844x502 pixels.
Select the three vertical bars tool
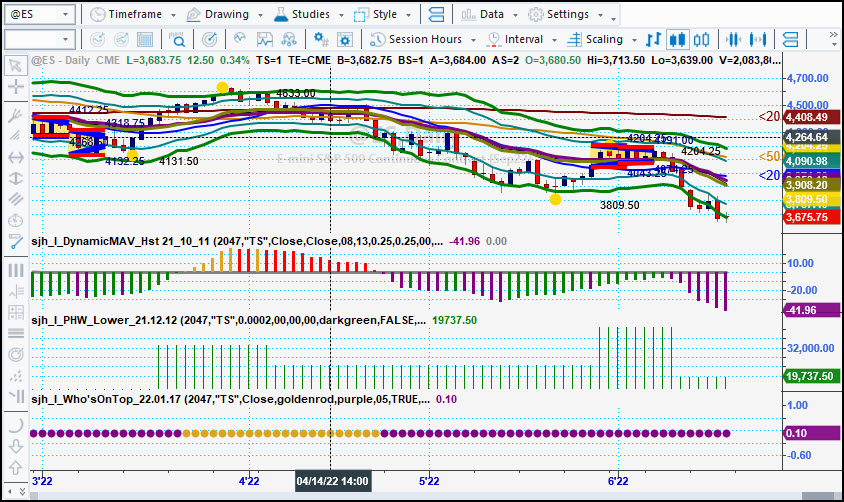[x=16, y=270]
